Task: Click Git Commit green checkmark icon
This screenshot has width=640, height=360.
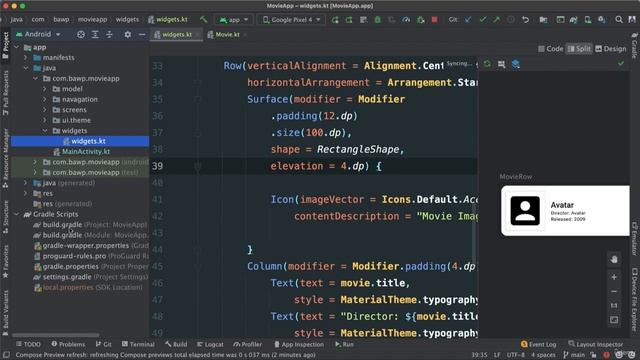Action: click(x=482, y=20)
